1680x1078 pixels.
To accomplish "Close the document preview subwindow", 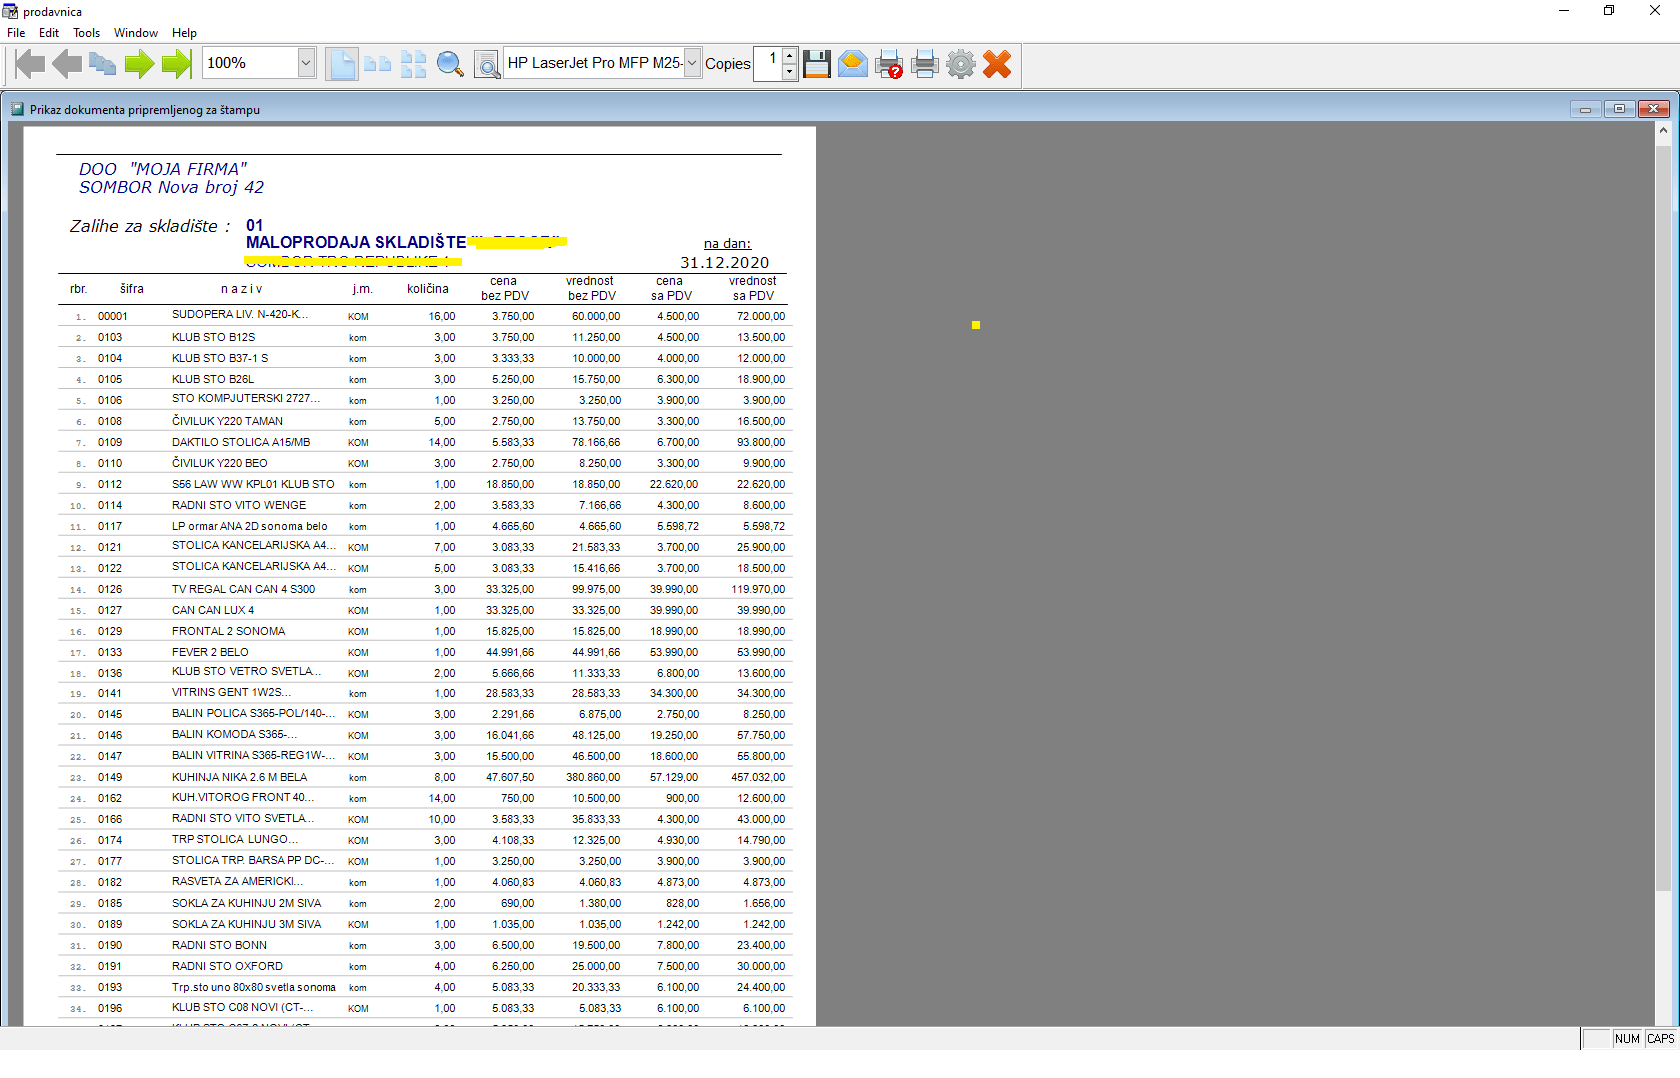I will click(x=1653, y=109).
